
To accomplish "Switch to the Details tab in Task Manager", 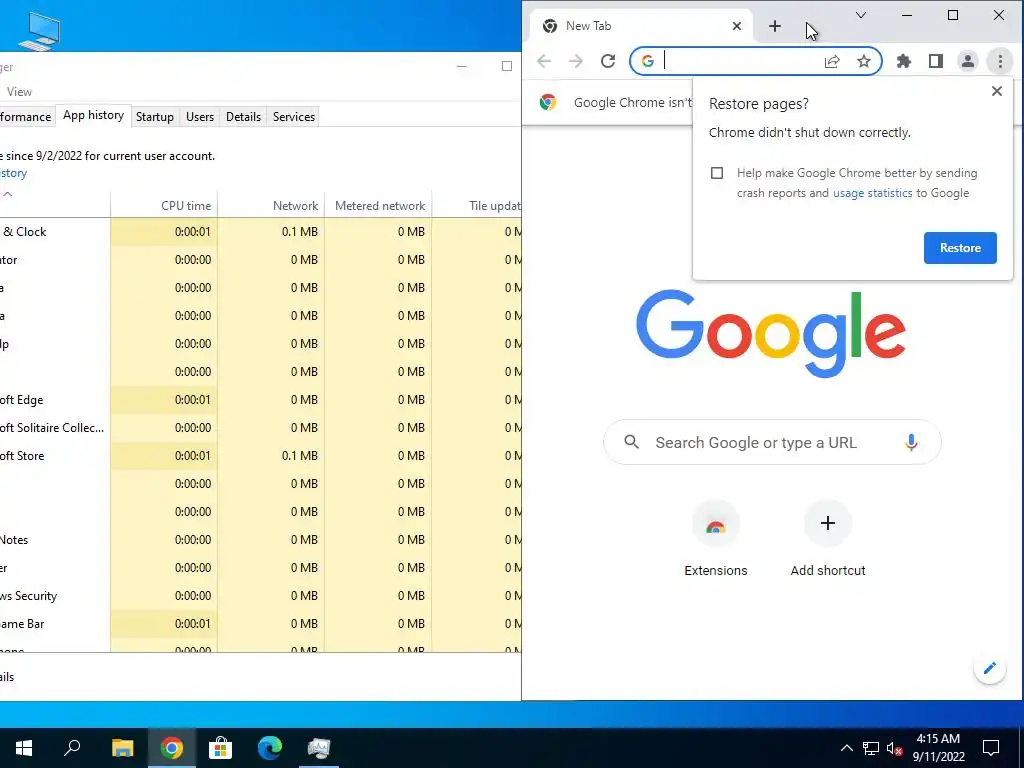I will [244, 117].
